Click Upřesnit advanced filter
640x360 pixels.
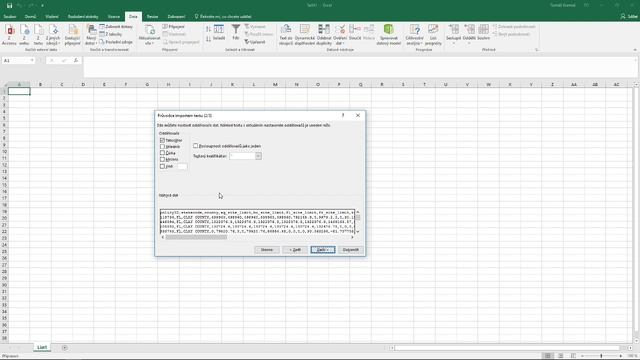pos(255,42)
